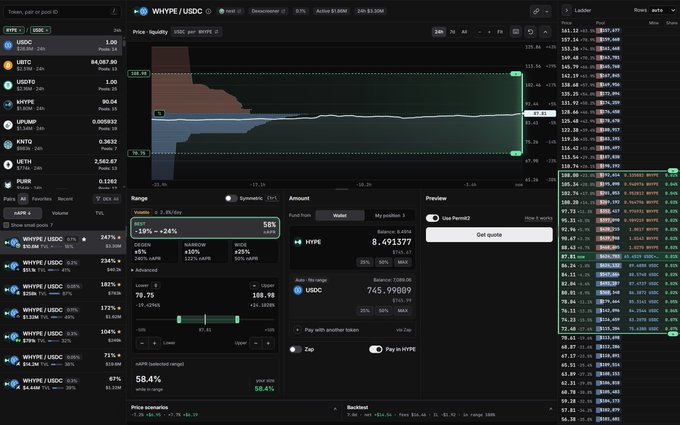The height and width of the screenshot is (425, 680).
Task: Show Recent pairs tab
Action: (x=65, y=199)
